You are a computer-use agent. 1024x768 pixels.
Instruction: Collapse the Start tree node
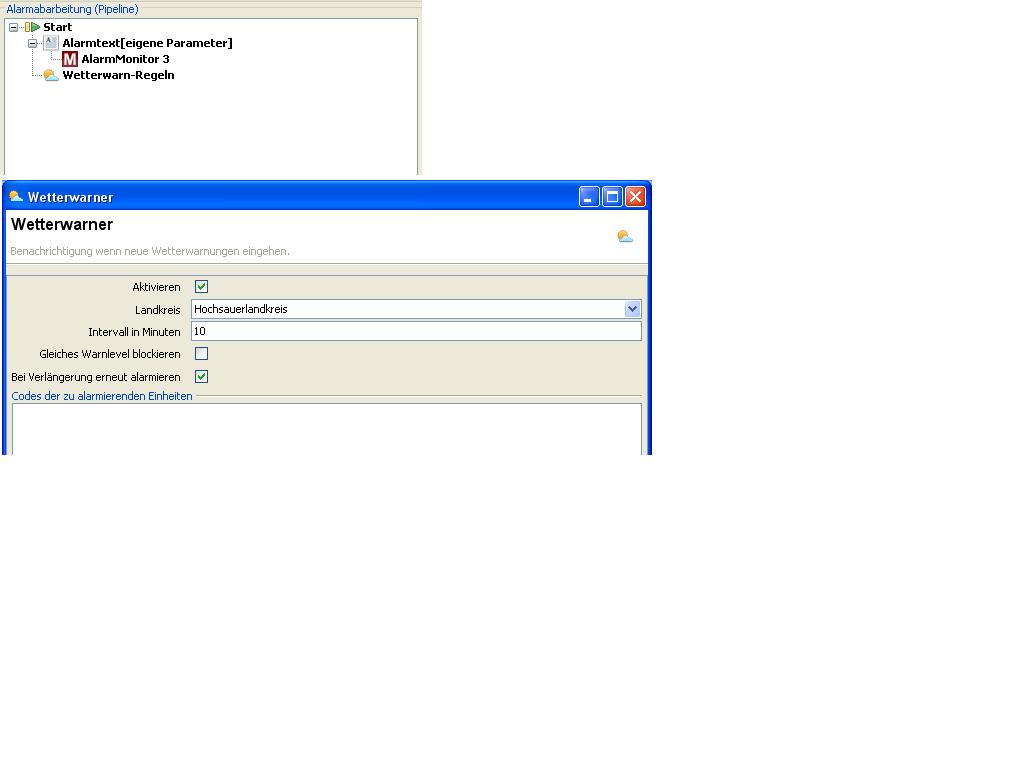(14, 27)
